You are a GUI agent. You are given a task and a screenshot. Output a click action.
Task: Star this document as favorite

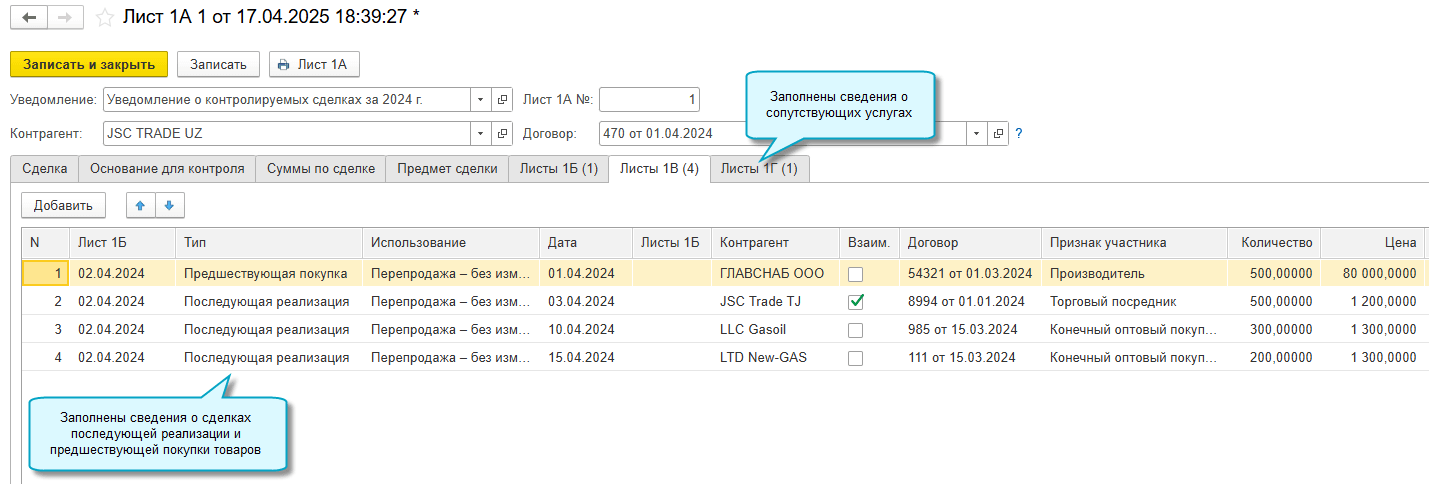pos(104,18)
